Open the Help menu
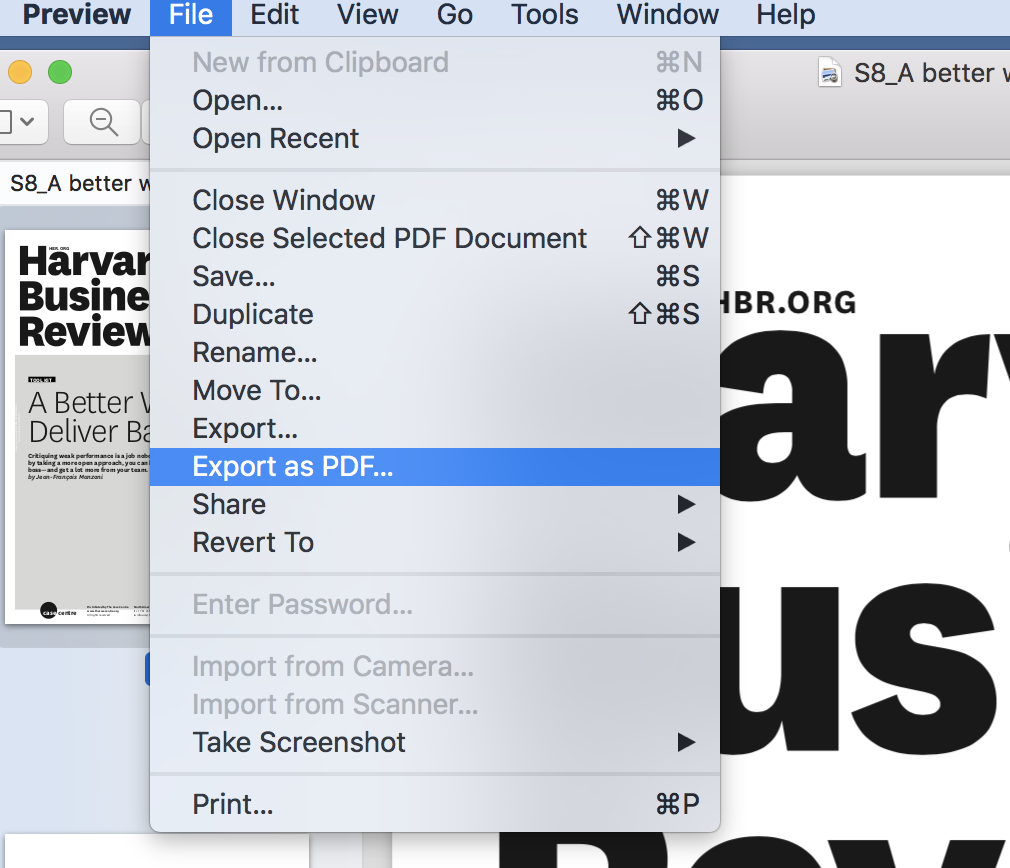This screenshot has width=1010, height=868. click(x=786, y=15)
